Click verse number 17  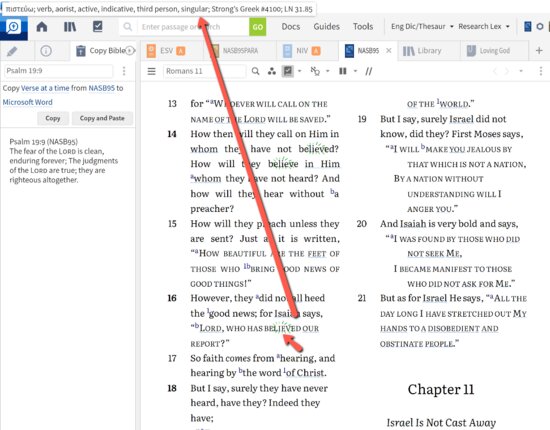[x=172, y=358]
